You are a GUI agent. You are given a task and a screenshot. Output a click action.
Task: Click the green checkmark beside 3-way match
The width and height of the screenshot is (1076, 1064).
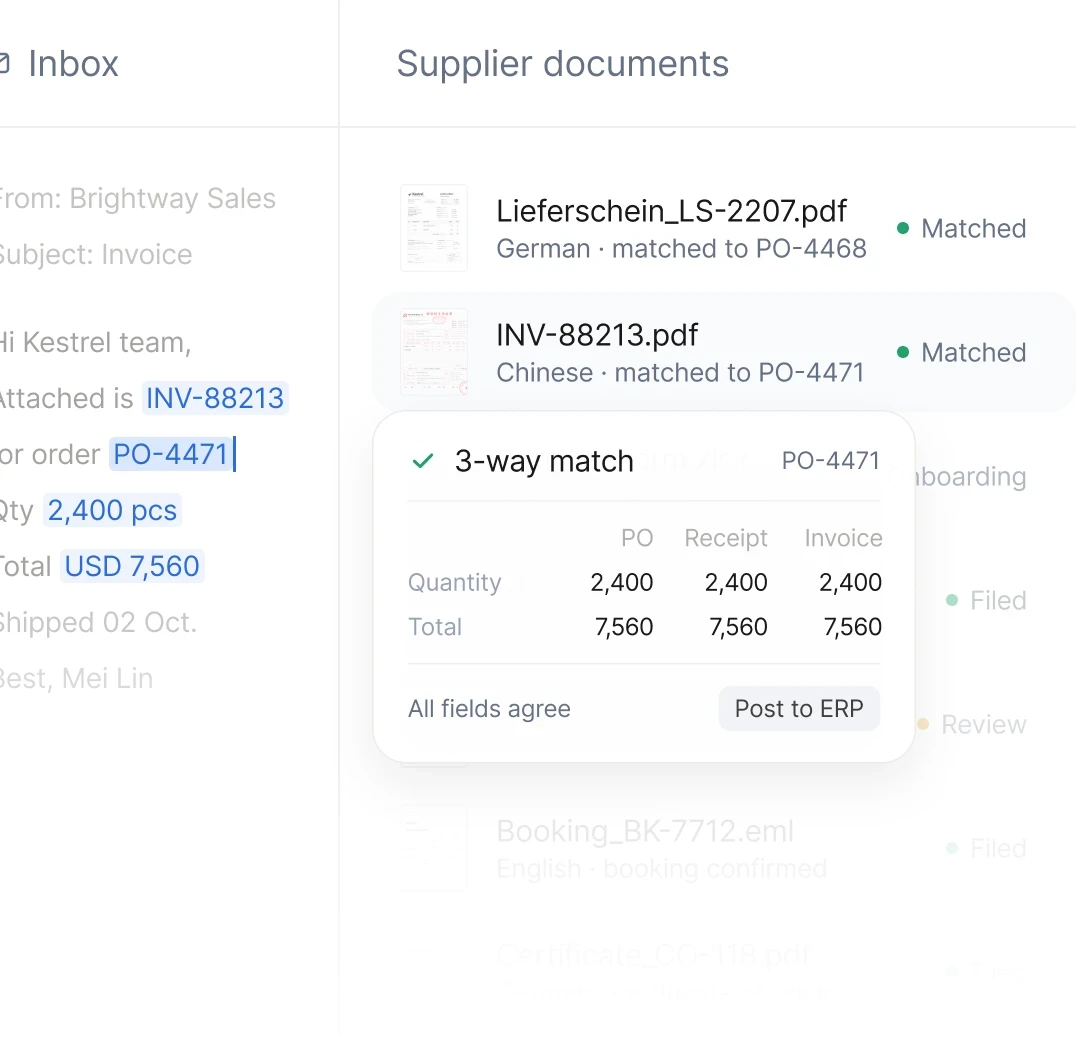(x=423, y=461)
